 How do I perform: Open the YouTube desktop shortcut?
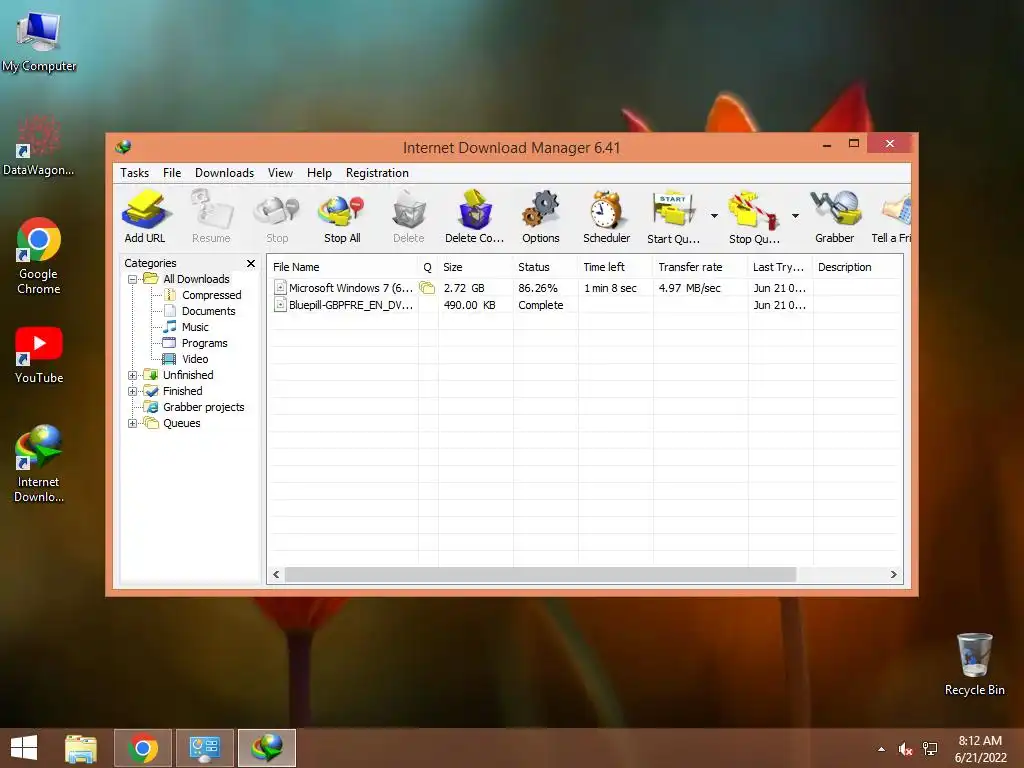pyautogui.click(x=39, y=356)
